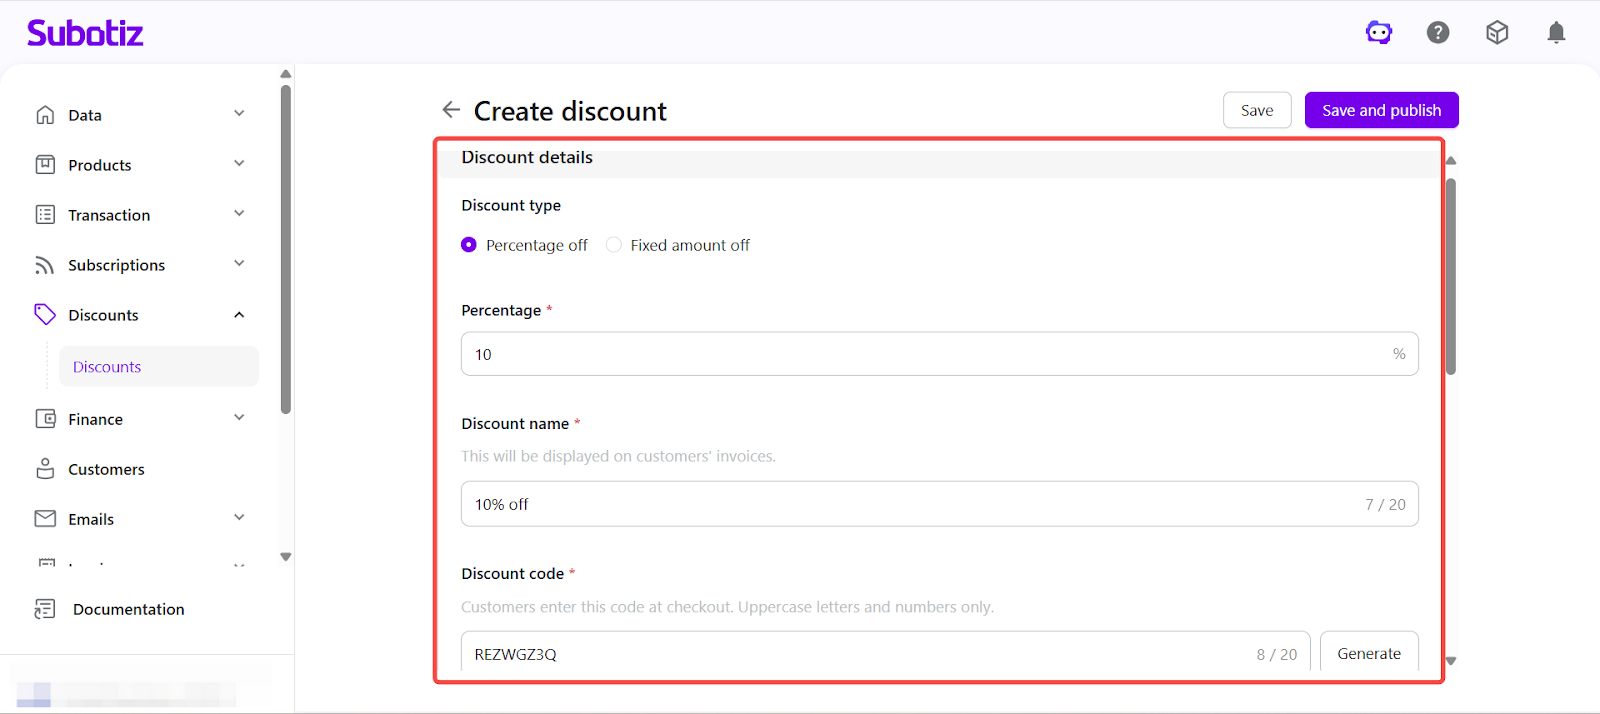Open the Customers sidebar item
This screenshot has height=714, width=1600.
[x=106, y=469]
